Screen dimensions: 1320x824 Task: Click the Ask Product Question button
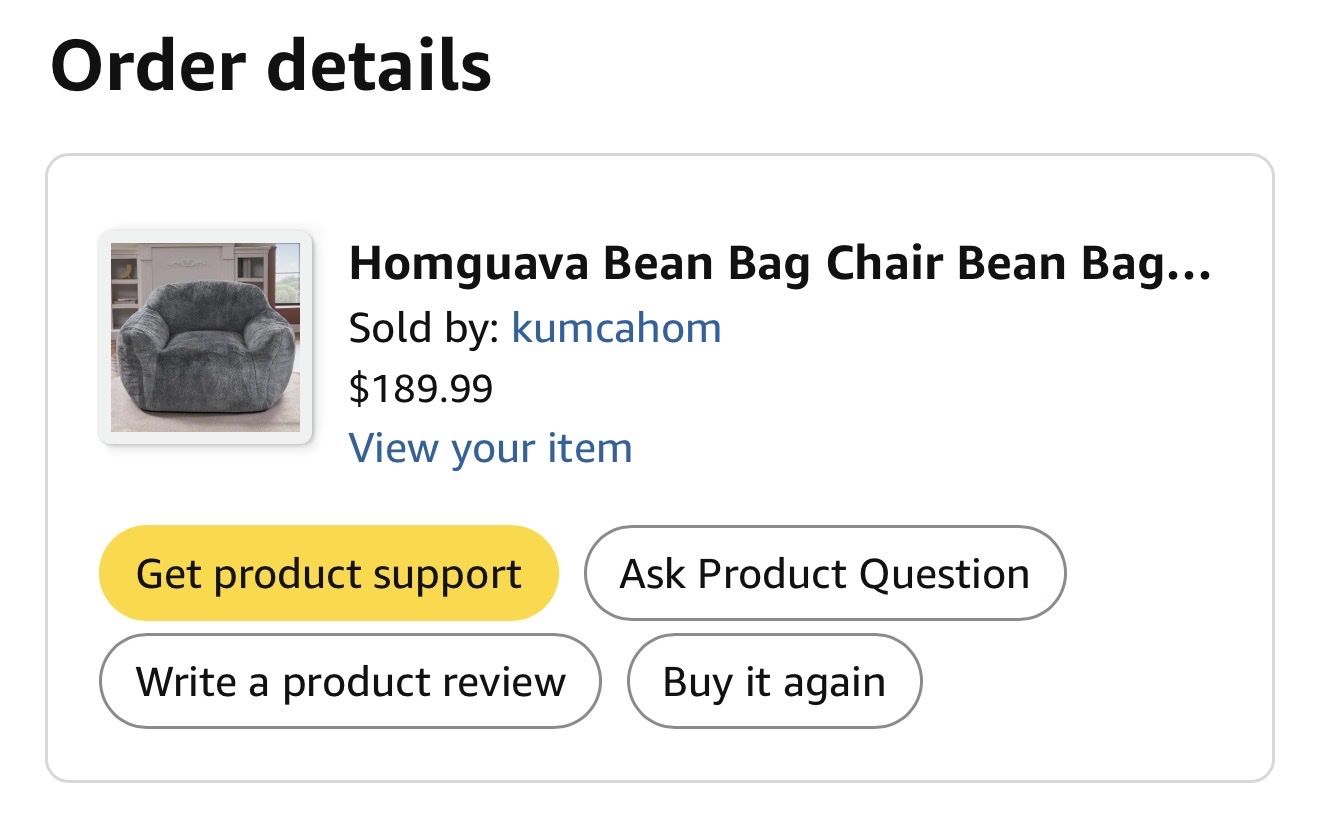[824, 574]
